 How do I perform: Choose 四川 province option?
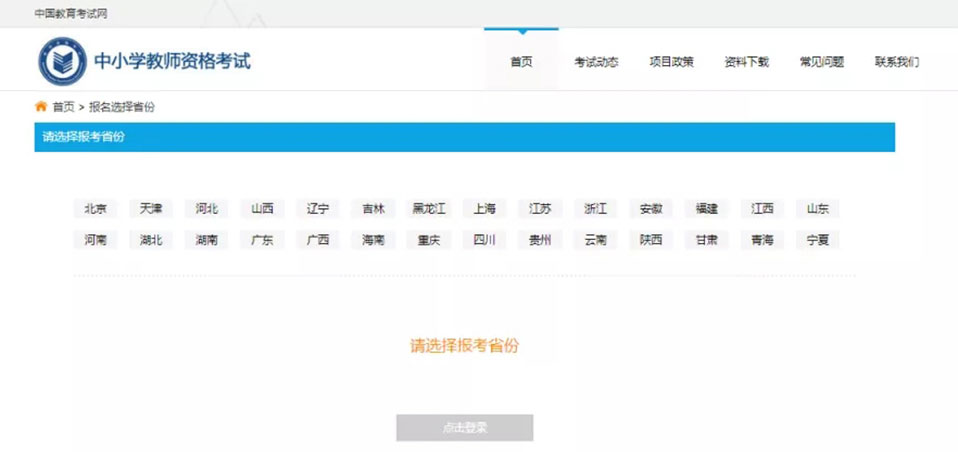coord(485,240)
